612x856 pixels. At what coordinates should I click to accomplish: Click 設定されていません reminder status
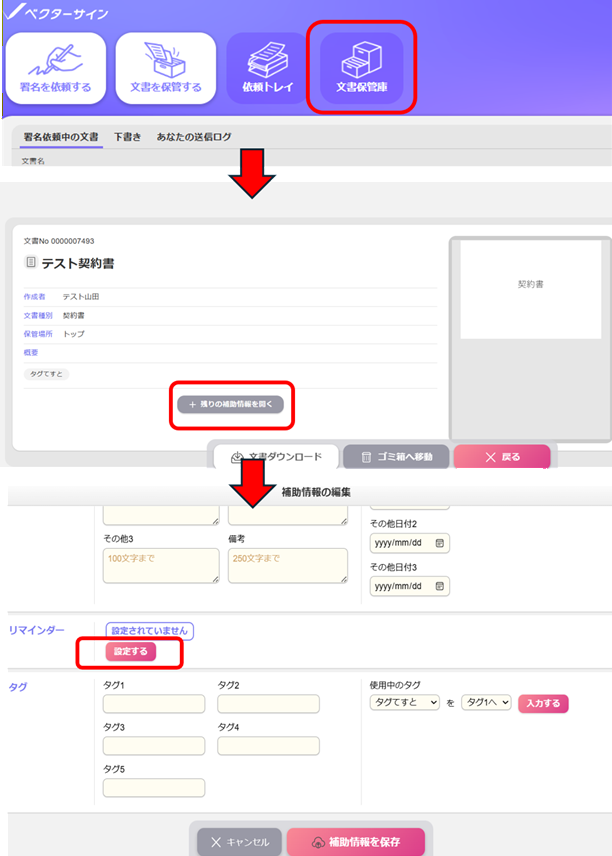tap(150, 631)
